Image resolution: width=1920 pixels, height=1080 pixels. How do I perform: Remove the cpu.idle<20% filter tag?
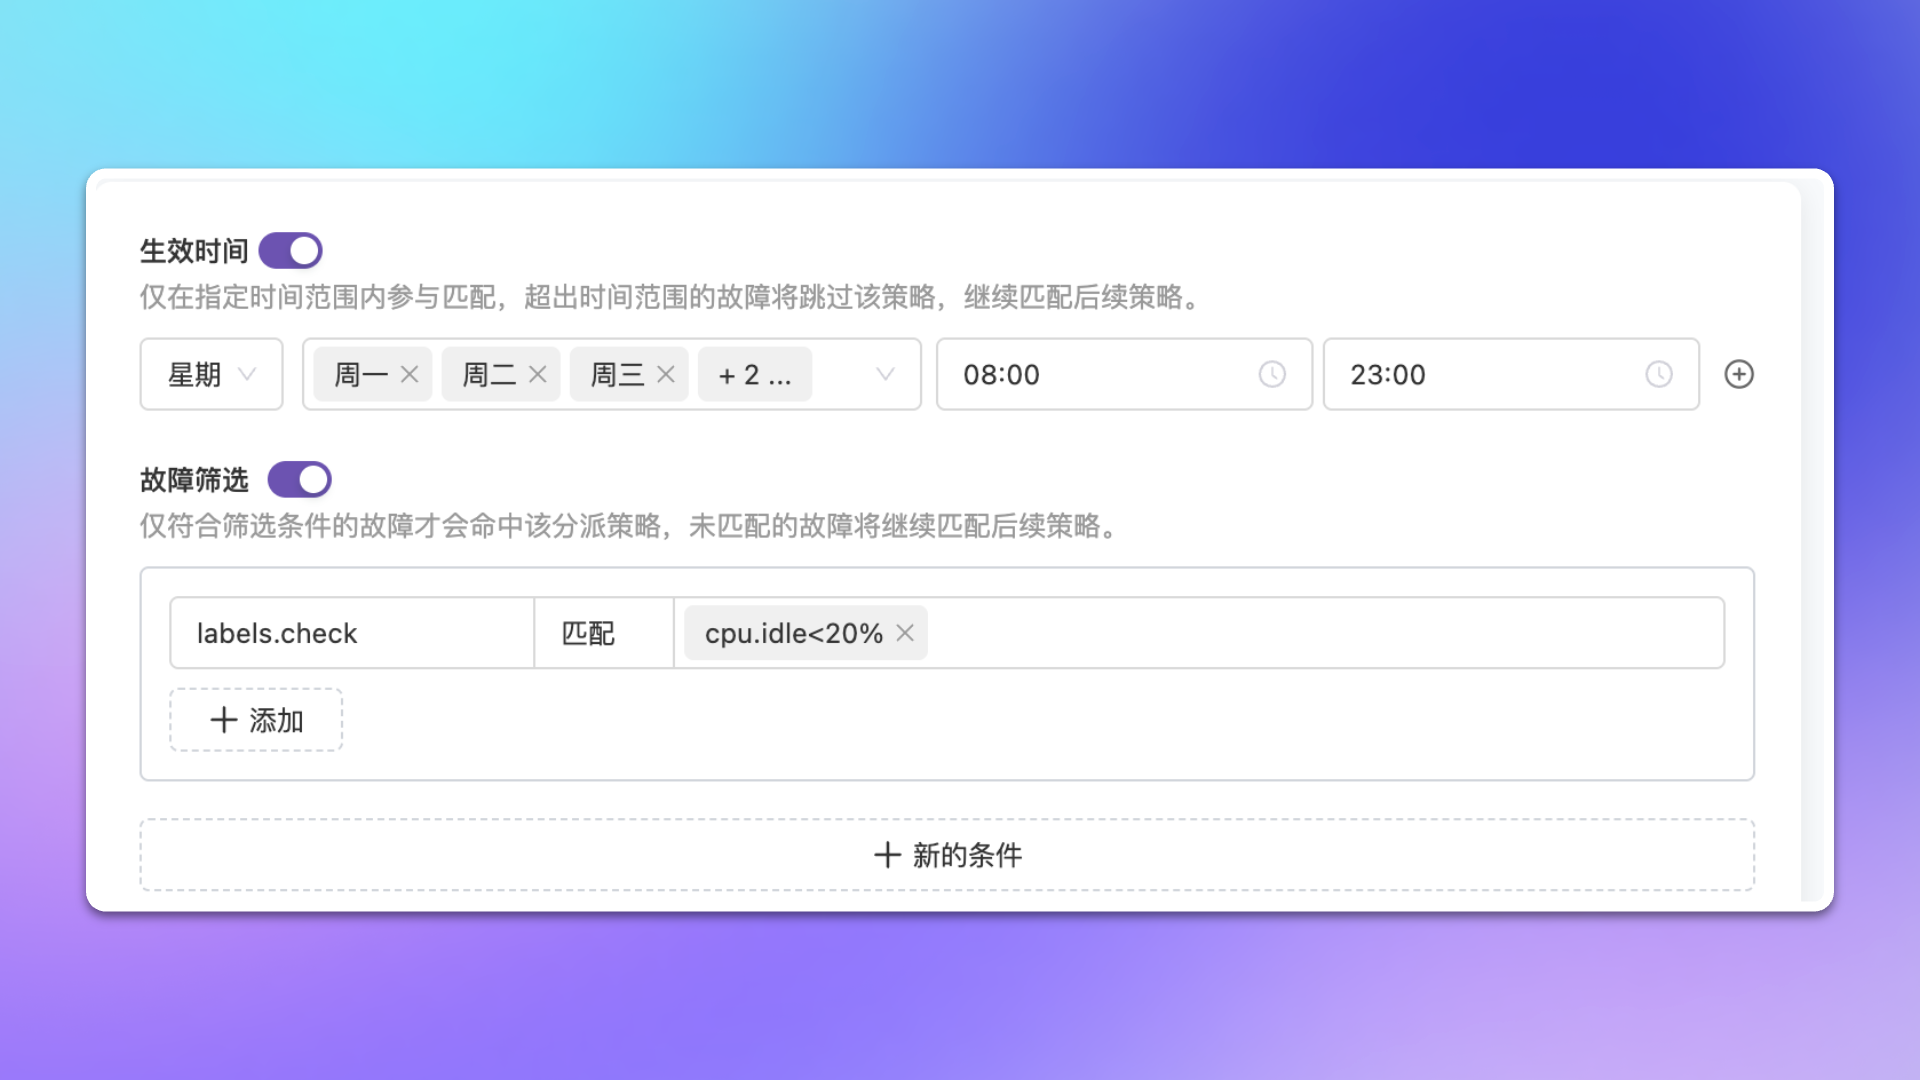[x=905, y=633]
